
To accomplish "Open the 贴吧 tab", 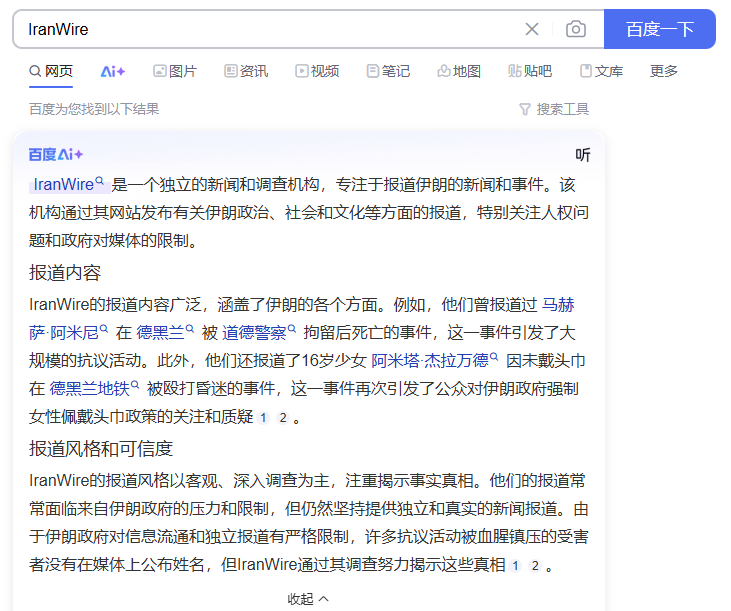I will (530, 71).
